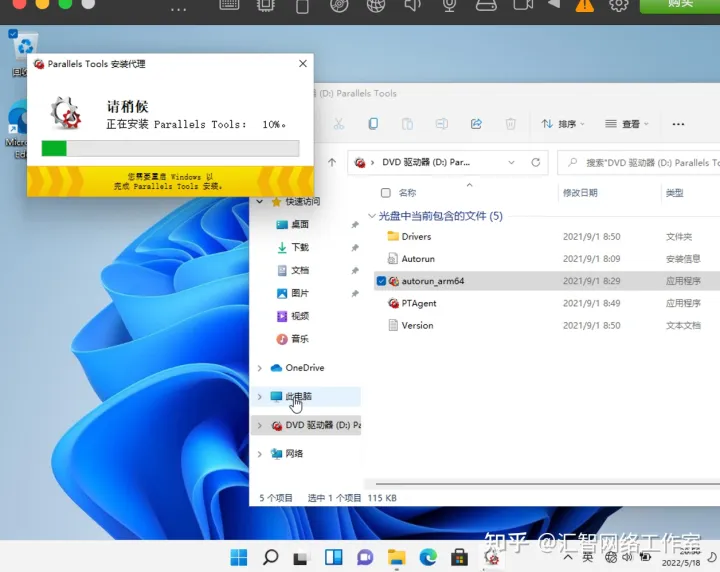
Task: Click the orange warning triangle in Parallels top bar
Action: click(585, 5)
